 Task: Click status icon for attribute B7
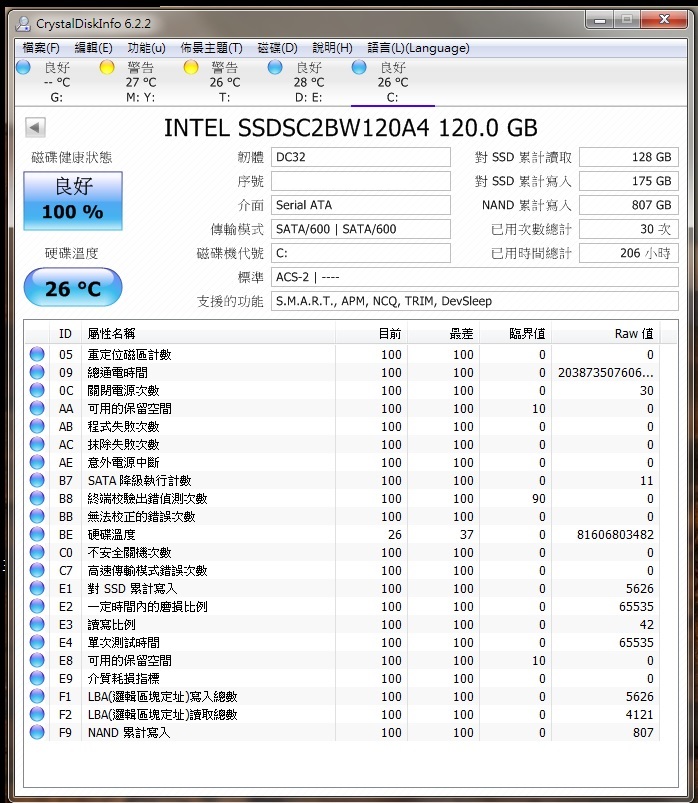click(x=37, y=480)
